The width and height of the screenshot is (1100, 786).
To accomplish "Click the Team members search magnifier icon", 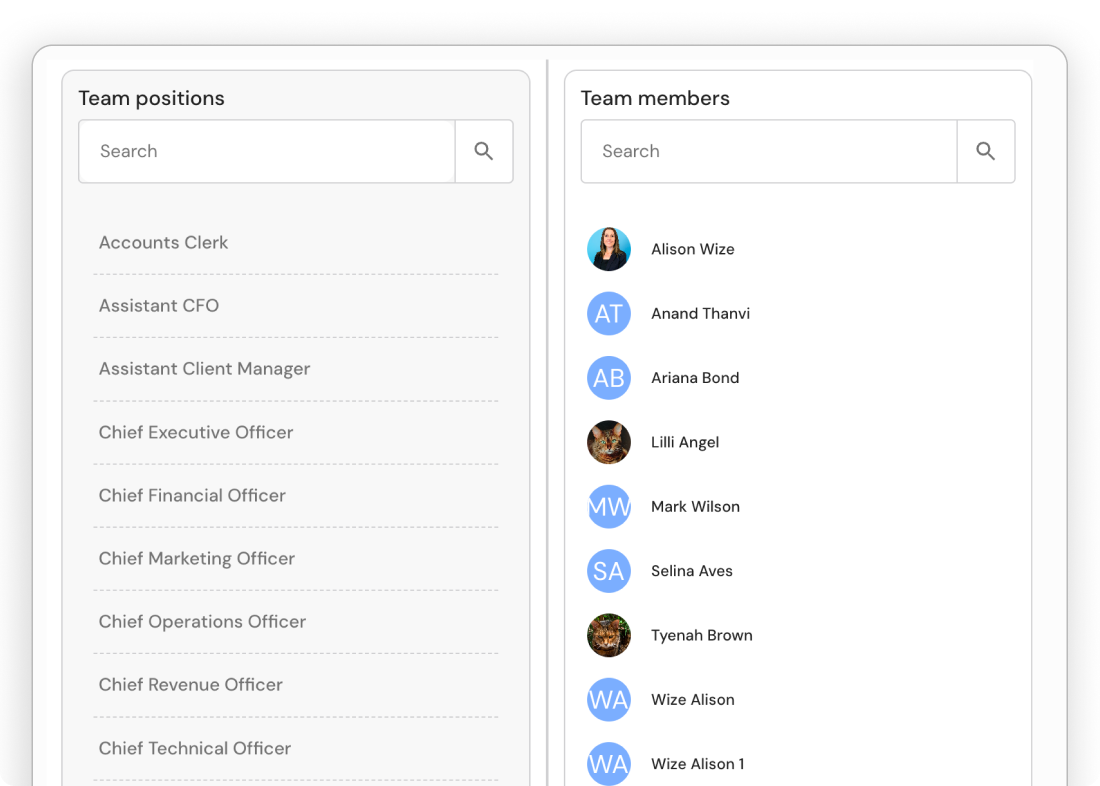I will 986,151.
